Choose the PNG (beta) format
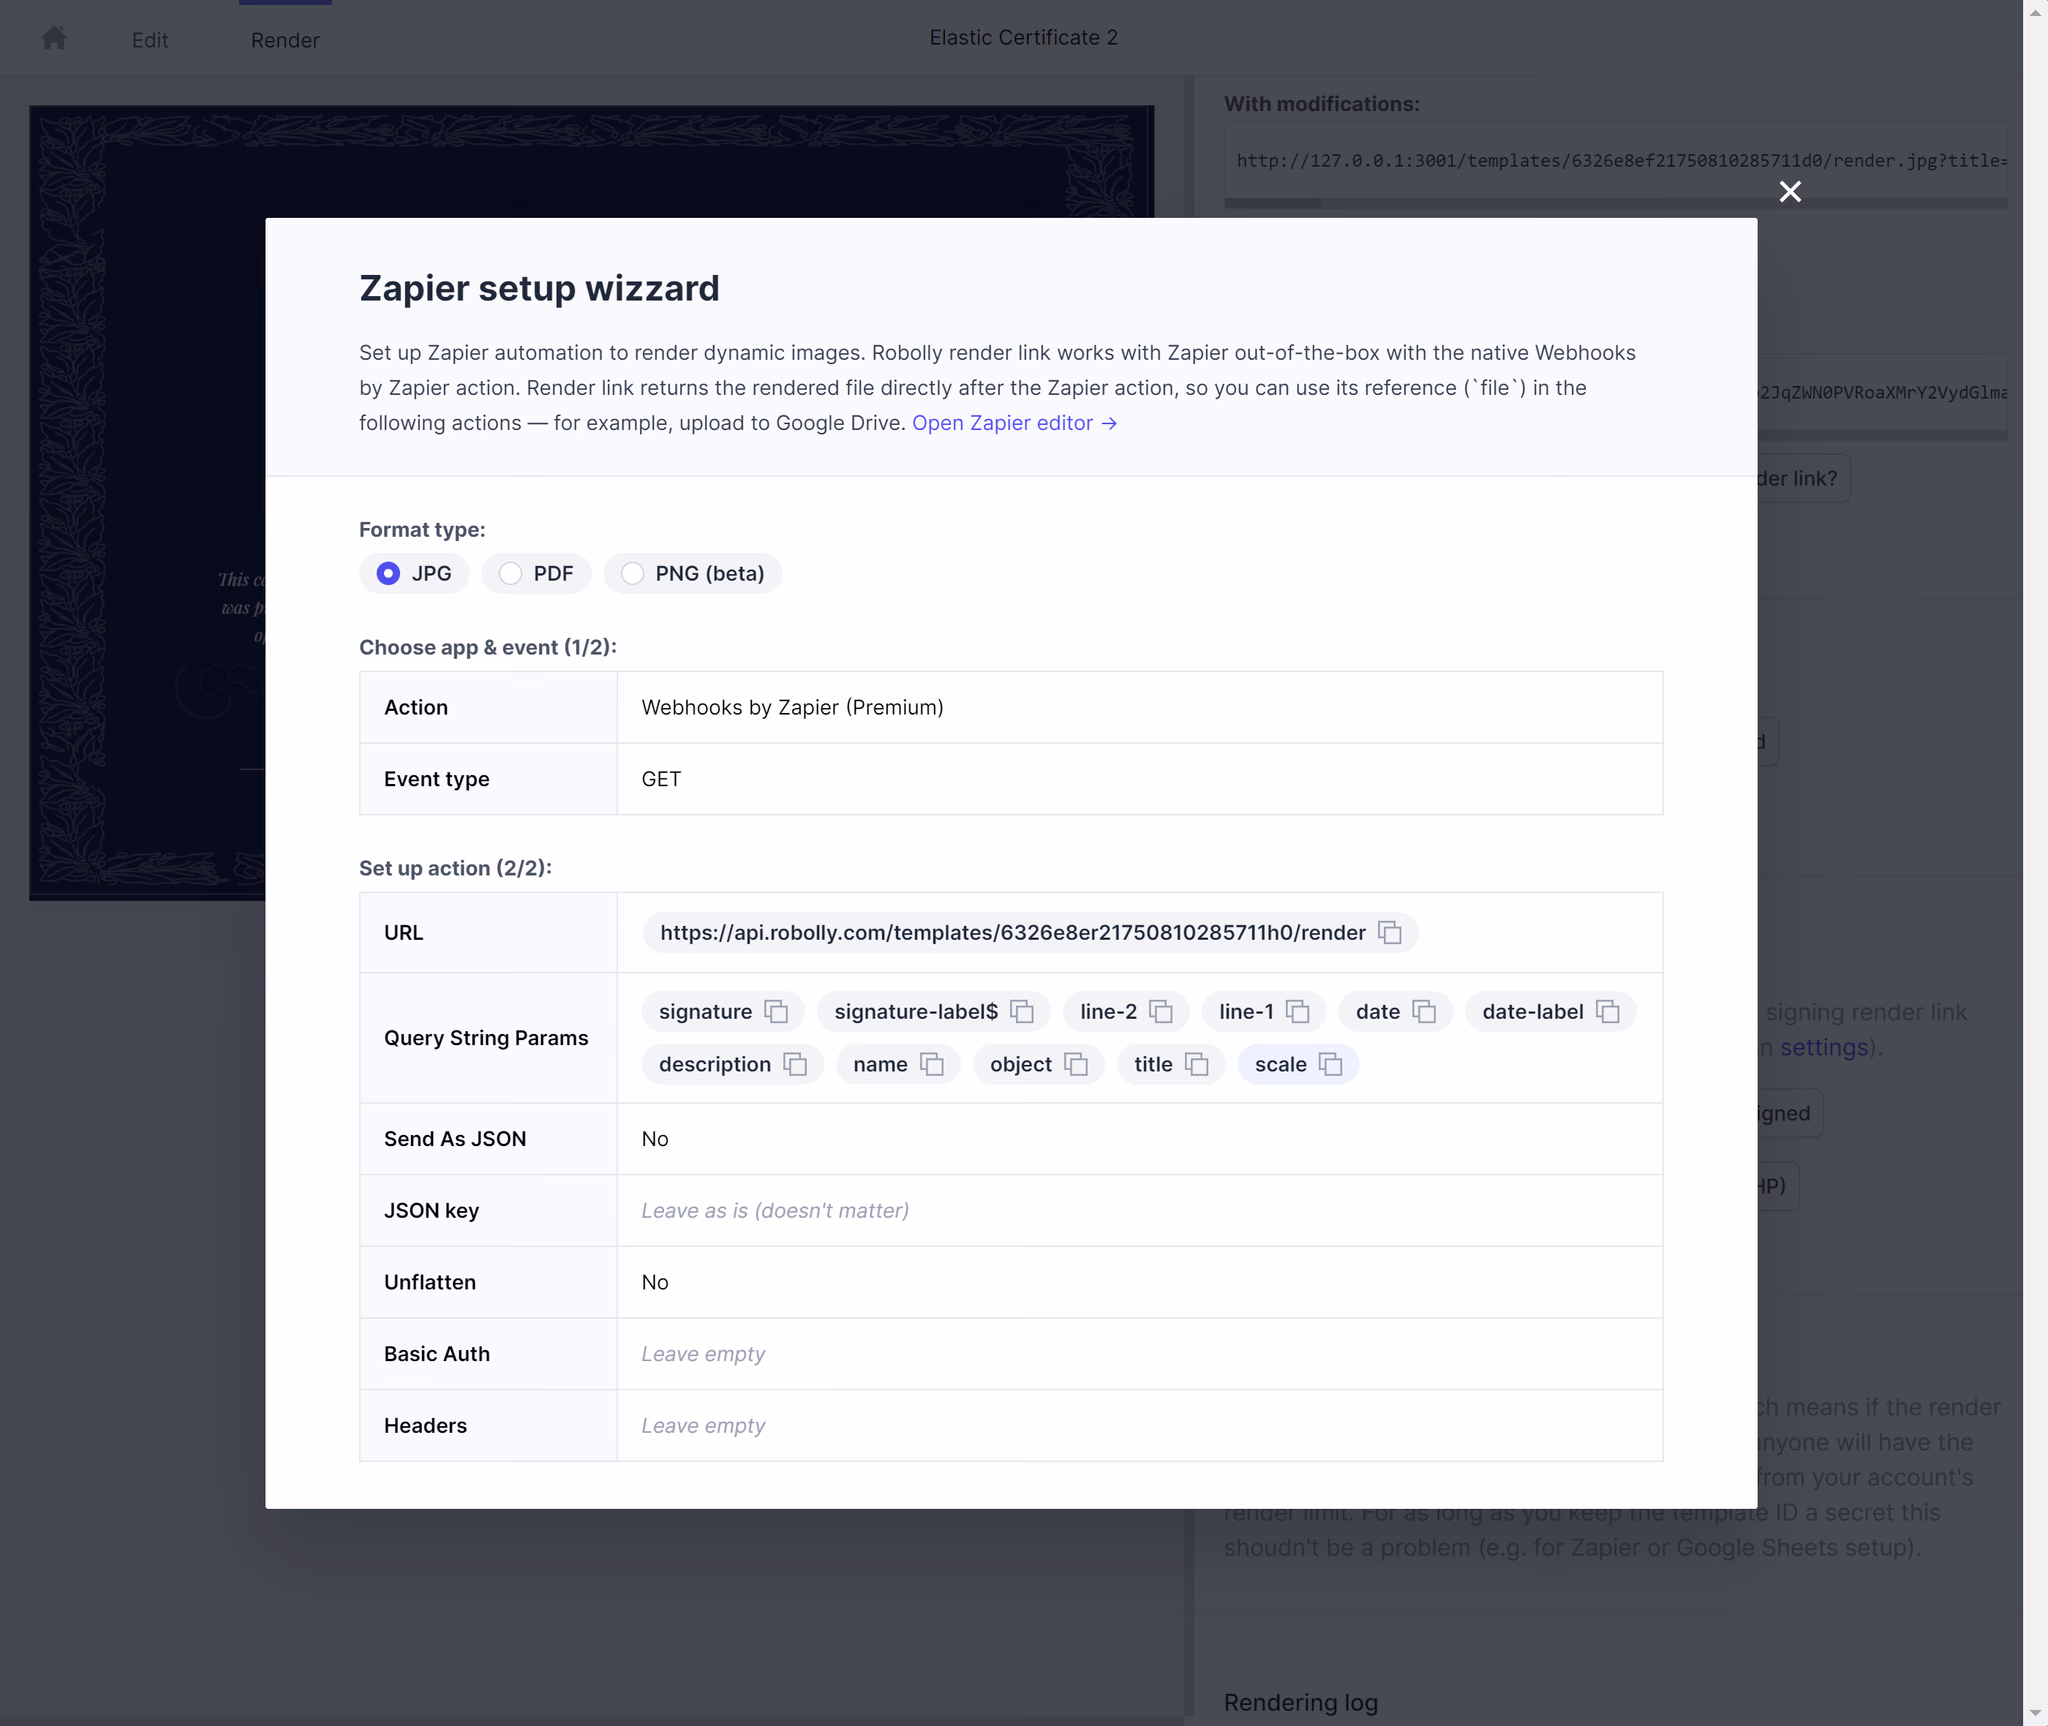Viewport: 2048px width, 1726px height. (x=632, y=573)
